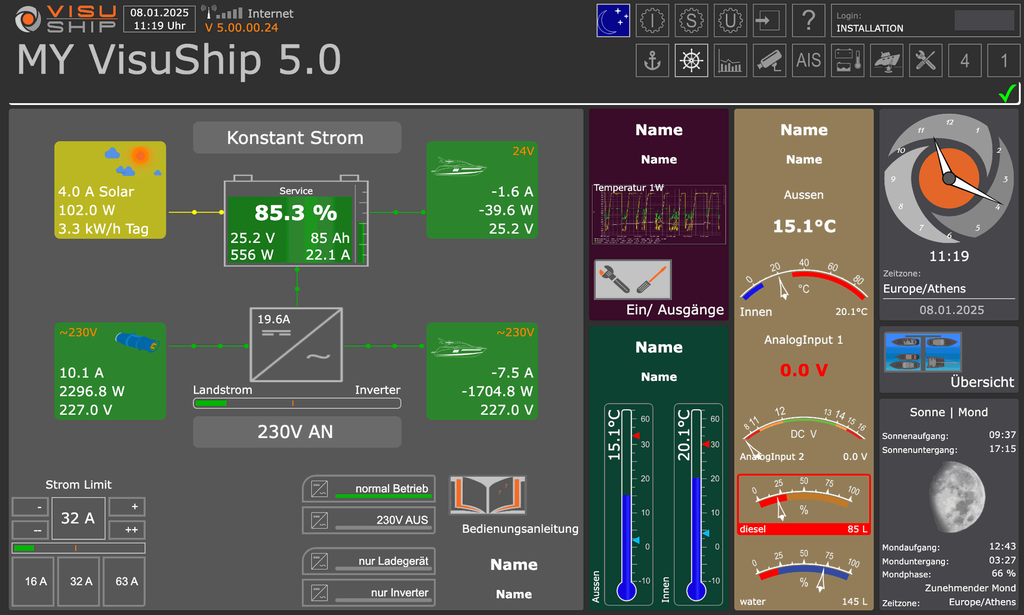Click the circled U toolbar icon
1024x615 pixels.
(x=730, y=21)
